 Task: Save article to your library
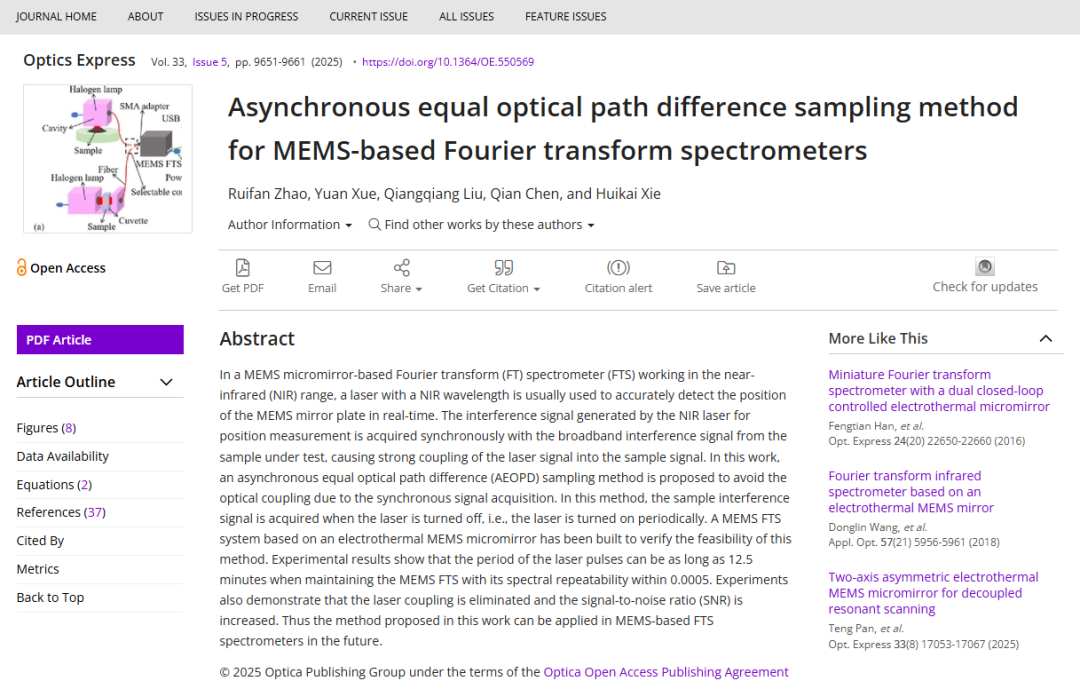coord(726,268)
